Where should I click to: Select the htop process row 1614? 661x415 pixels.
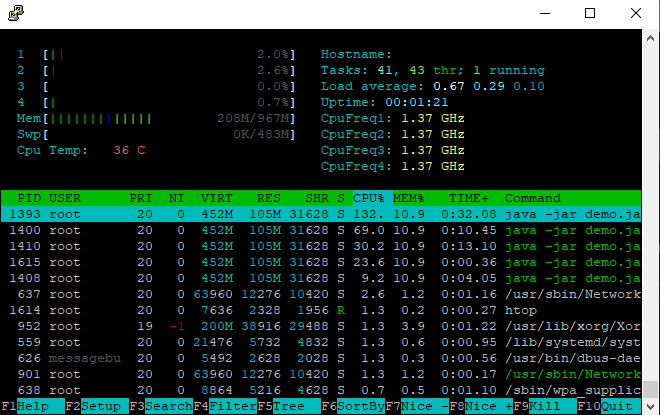point(321,310)
